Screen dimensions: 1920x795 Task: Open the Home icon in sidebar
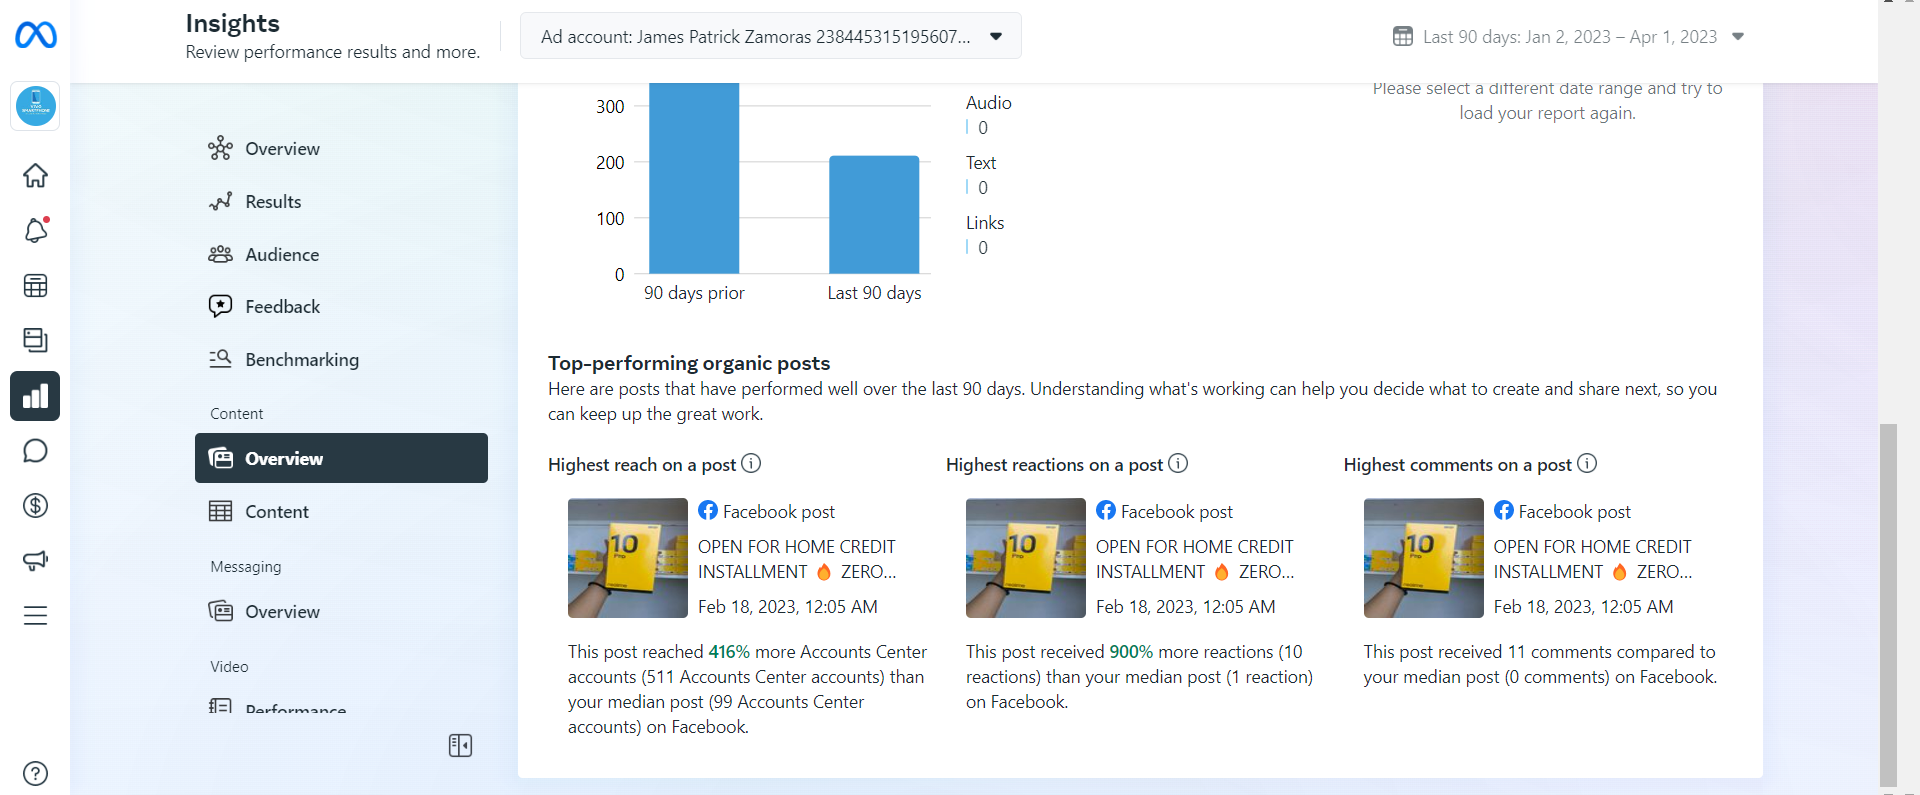(x=36, y=176)
